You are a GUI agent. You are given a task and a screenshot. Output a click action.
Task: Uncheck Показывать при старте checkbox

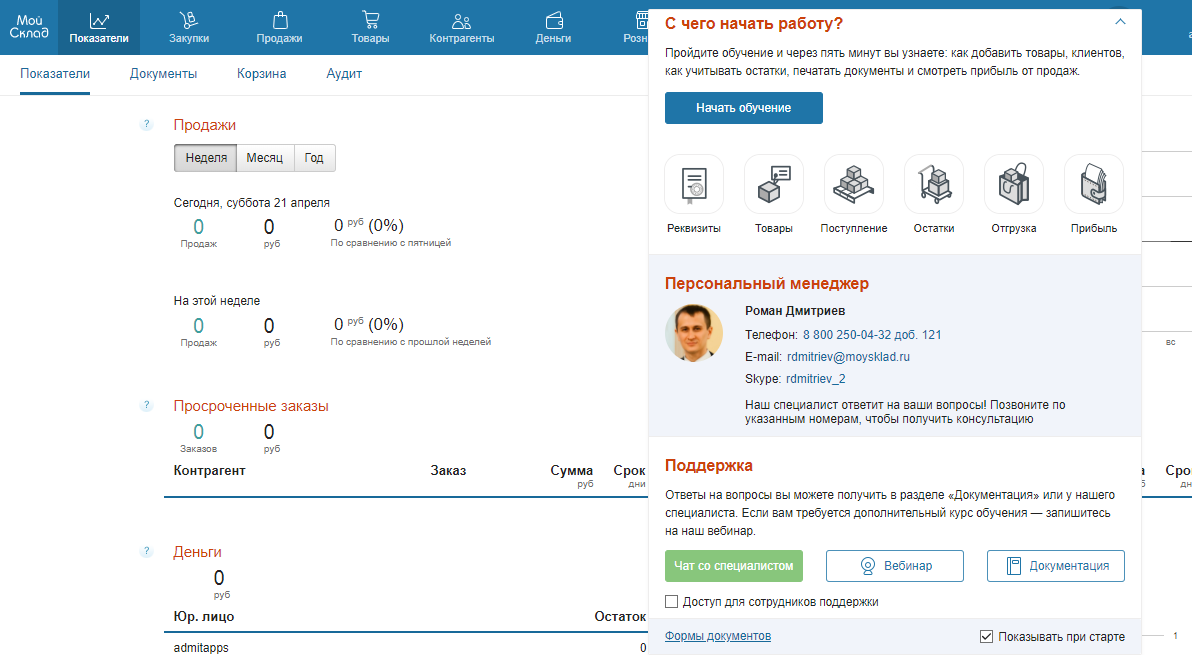[x=986, y=636]
